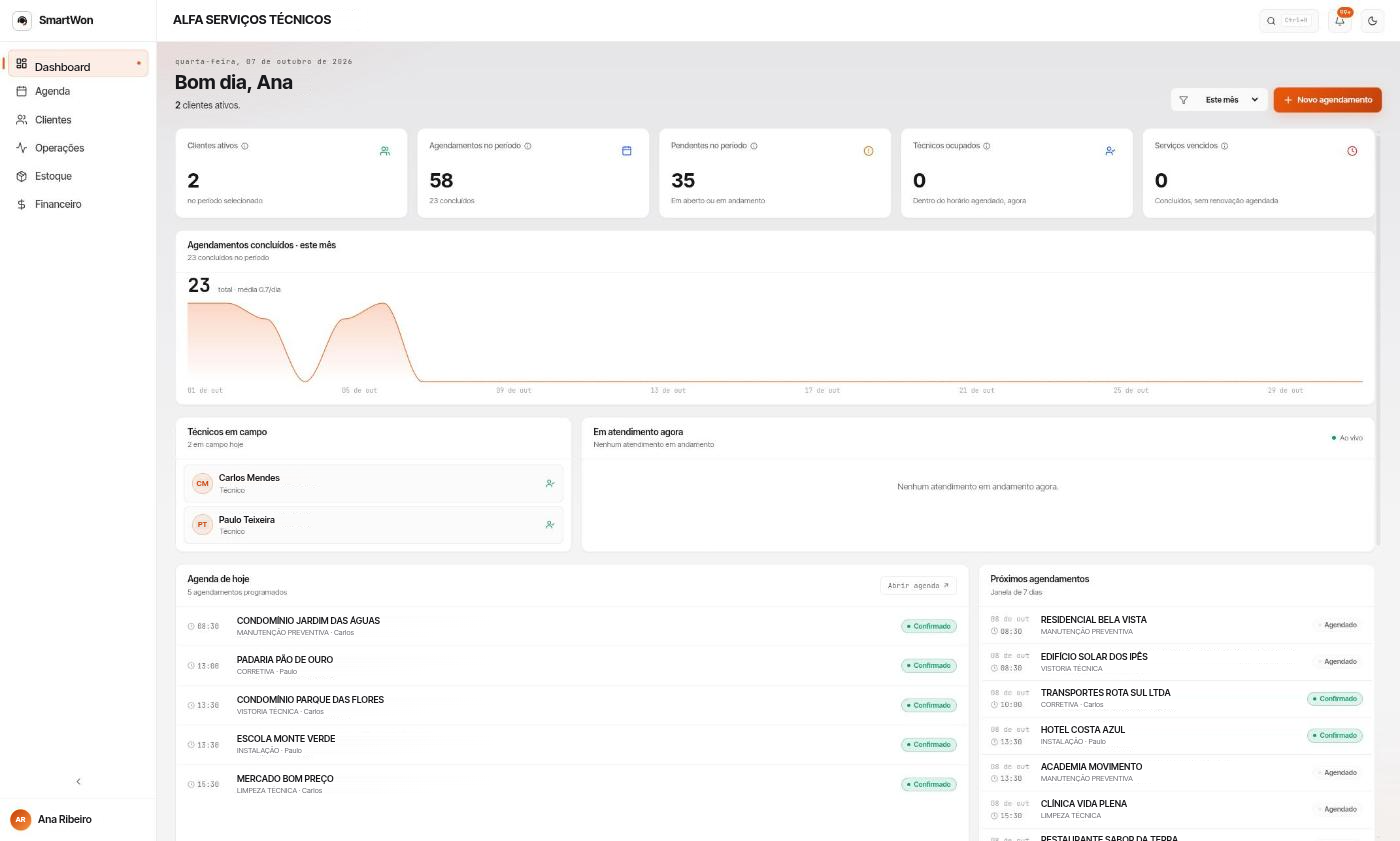
Task: Click info icon beside 'Serviços vencidos'
Action: [1224, 146]
